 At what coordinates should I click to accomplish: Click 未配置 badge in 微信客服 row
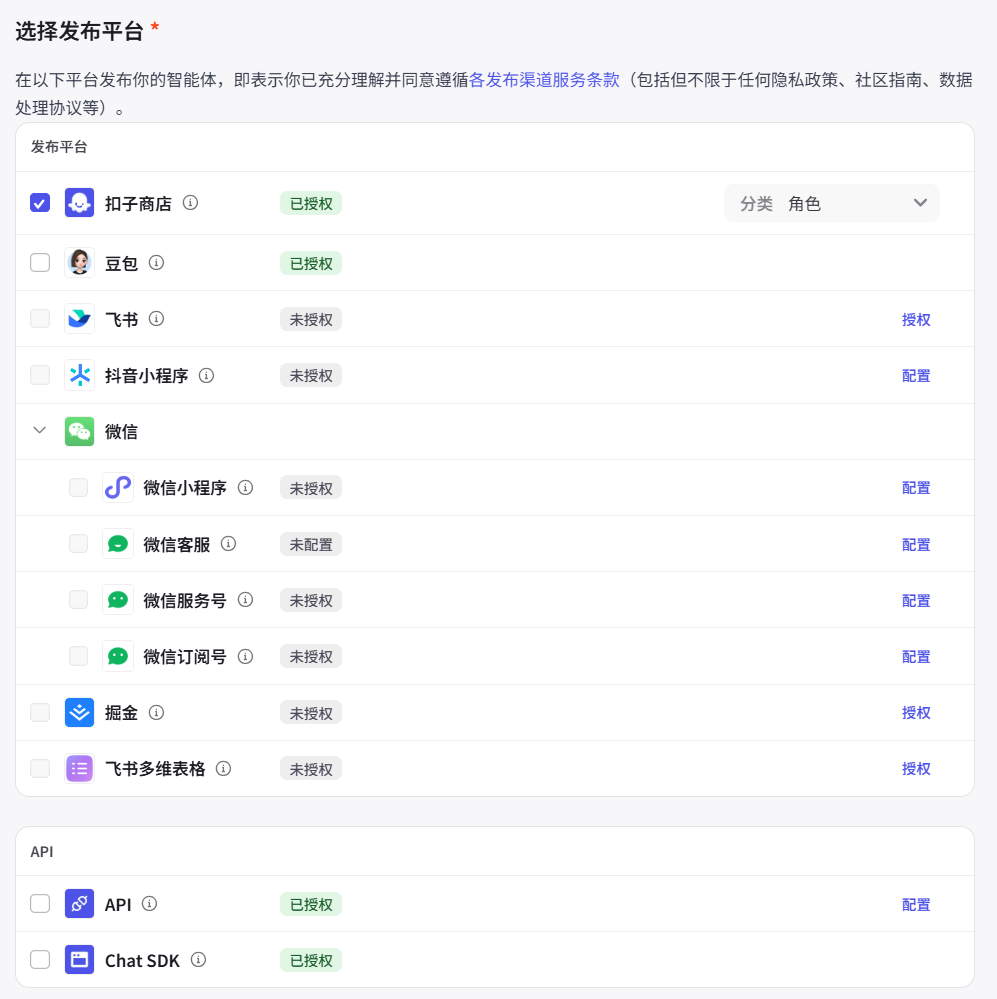pos(311,545)
